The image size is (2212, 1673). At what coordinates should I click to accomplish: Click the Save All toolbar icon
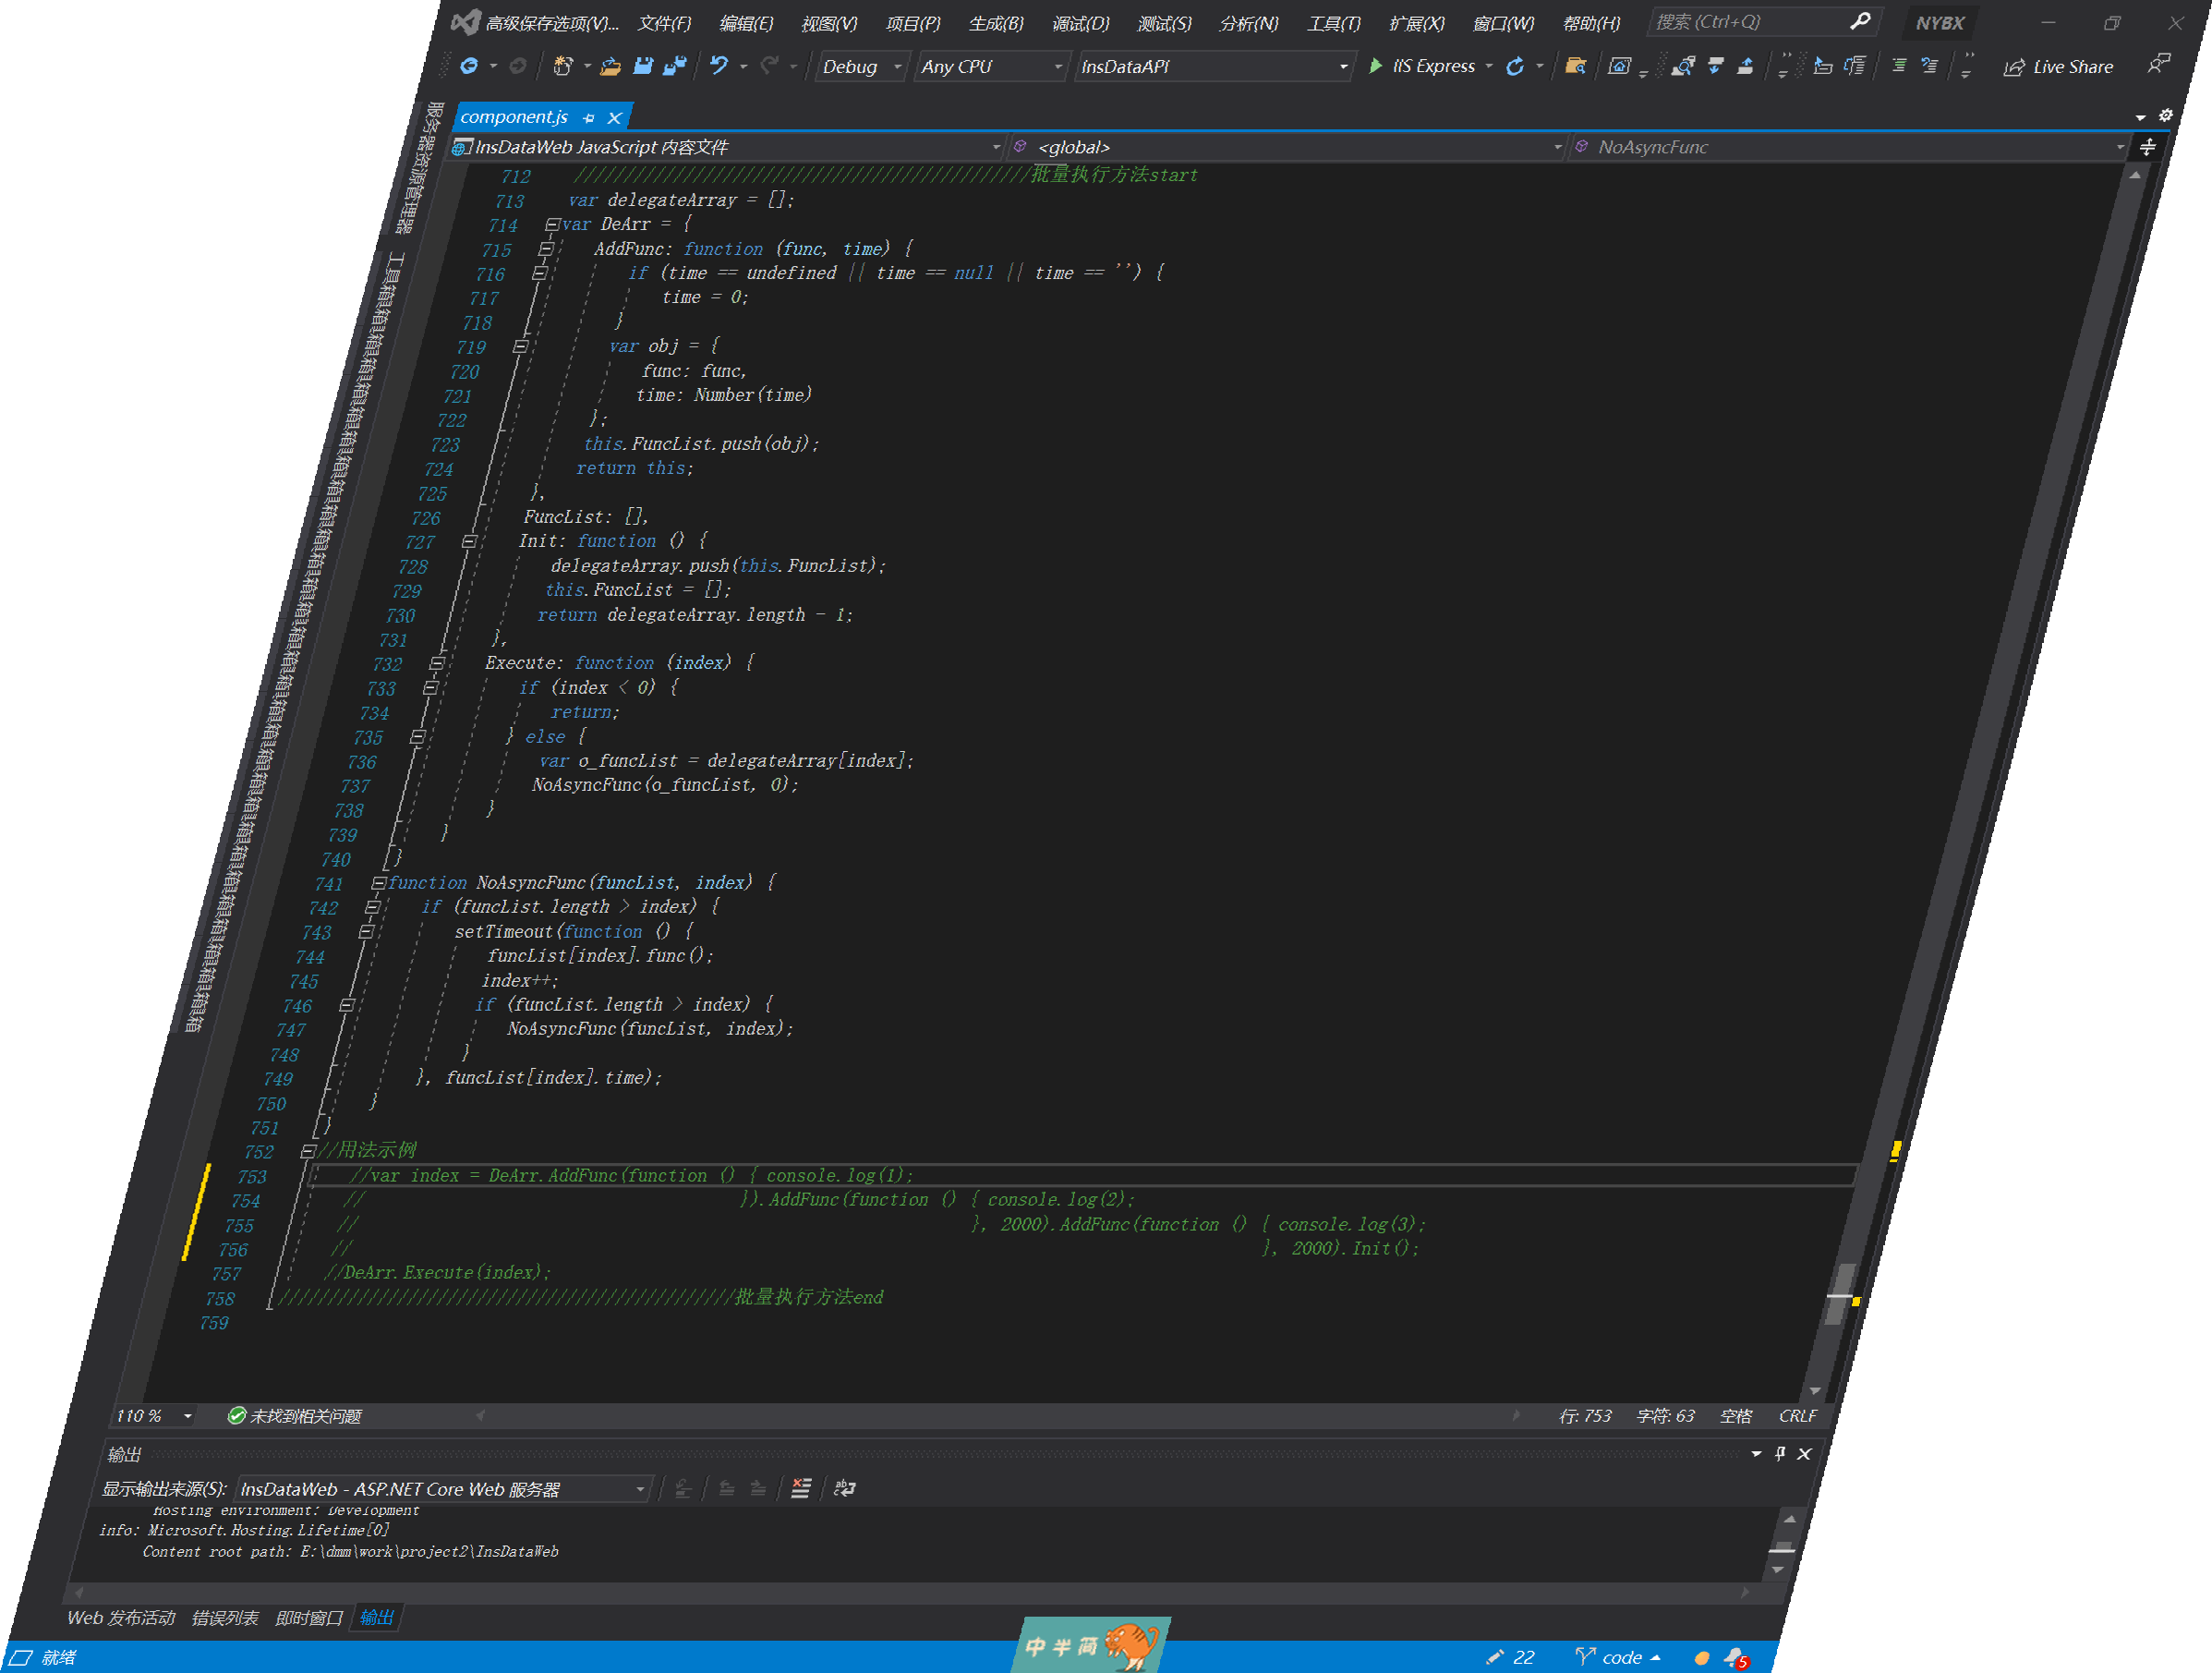[676, 66]
